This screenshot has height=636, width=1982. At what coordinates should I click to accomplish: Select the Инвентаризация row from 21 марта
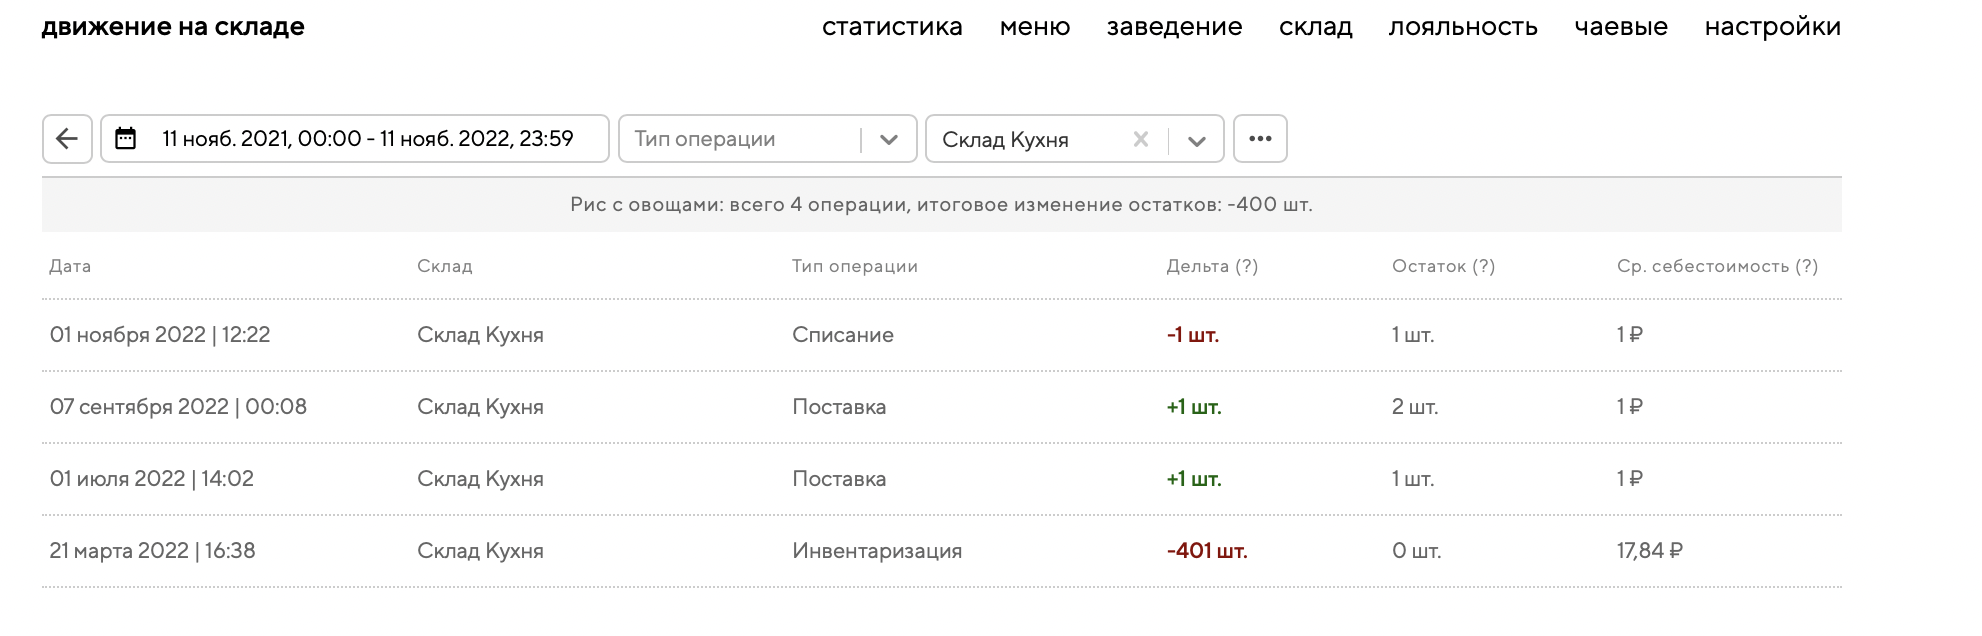coord(876,551)
